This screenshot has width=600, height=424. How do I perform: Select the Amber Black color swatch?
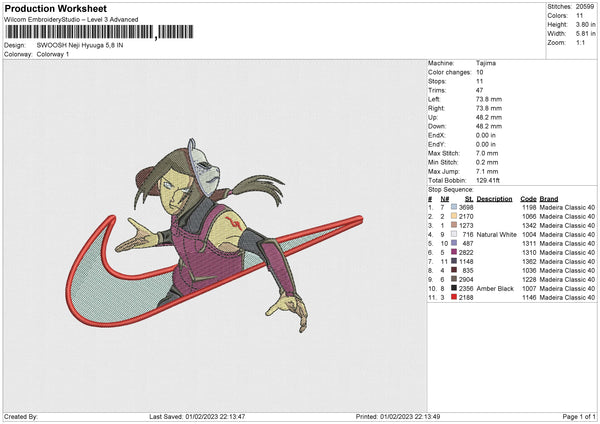[x=454, y=288]
